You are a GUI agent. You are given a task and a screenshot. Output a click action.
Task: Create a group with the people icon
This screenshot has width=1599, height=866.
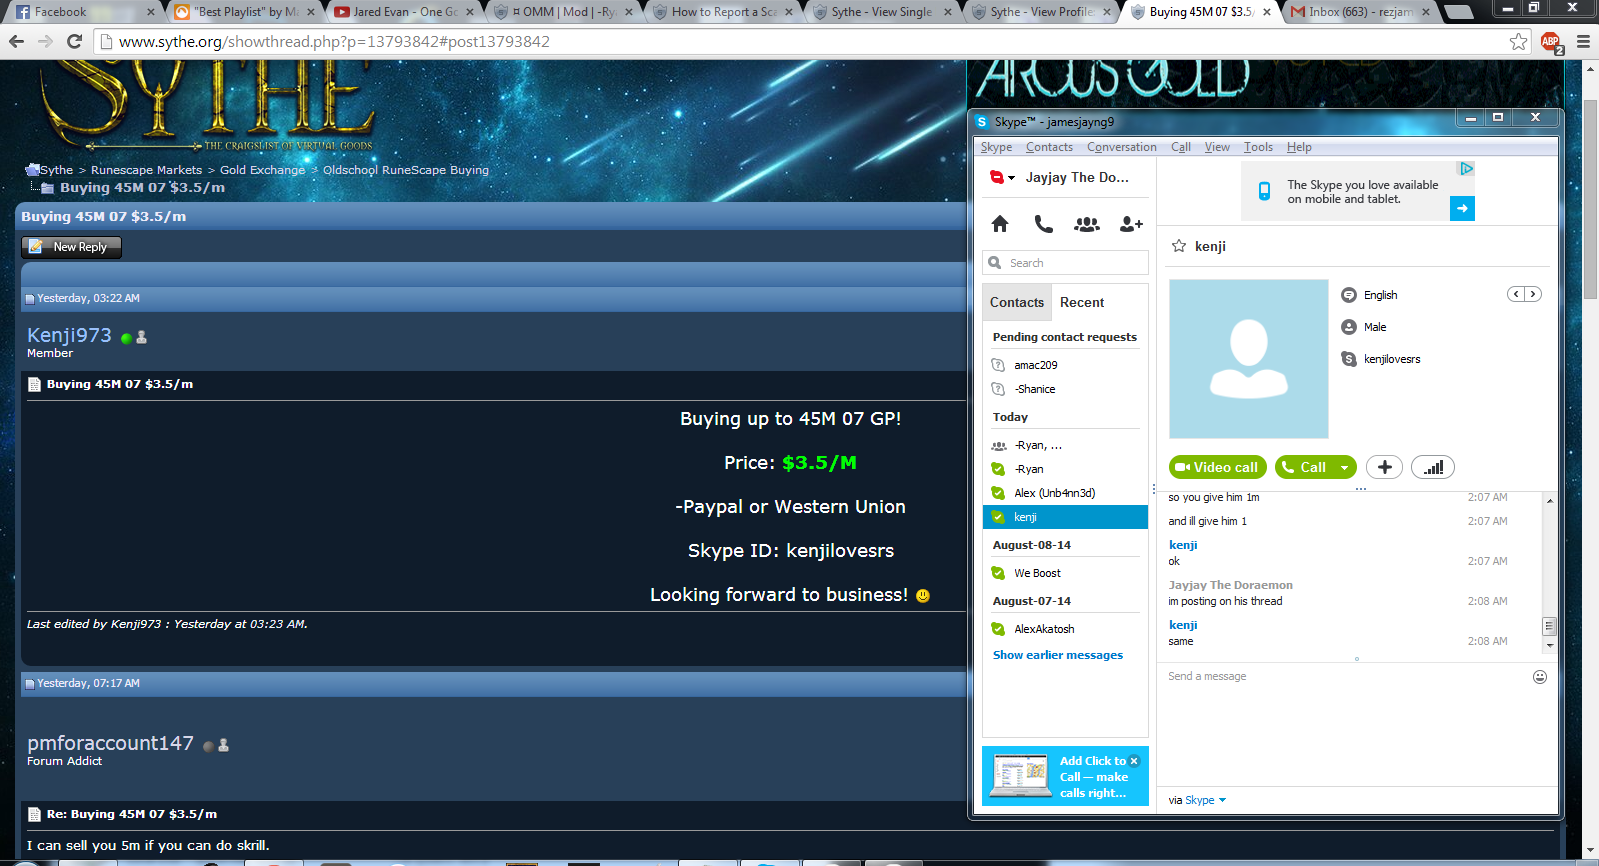click(x=1087, y=224)
